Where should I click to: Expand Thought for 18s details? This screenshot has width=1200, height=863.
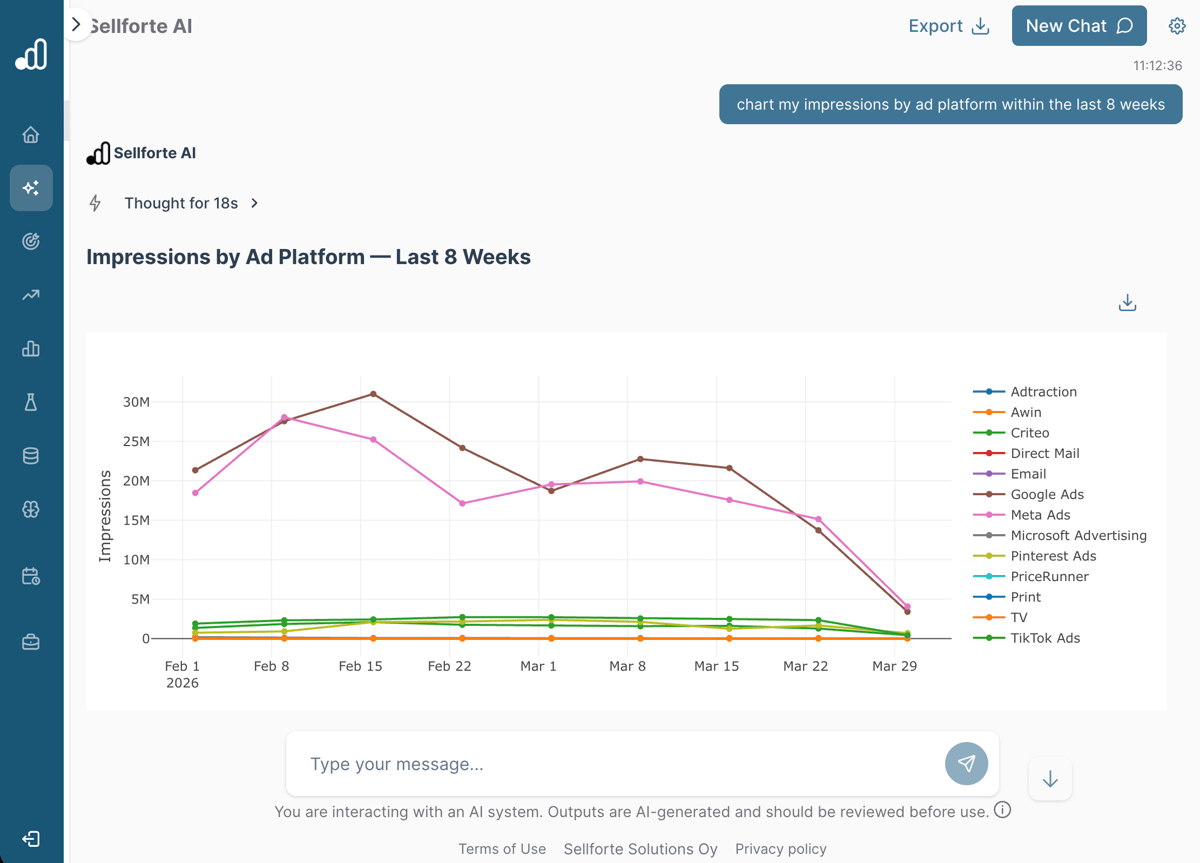point(191,203)
